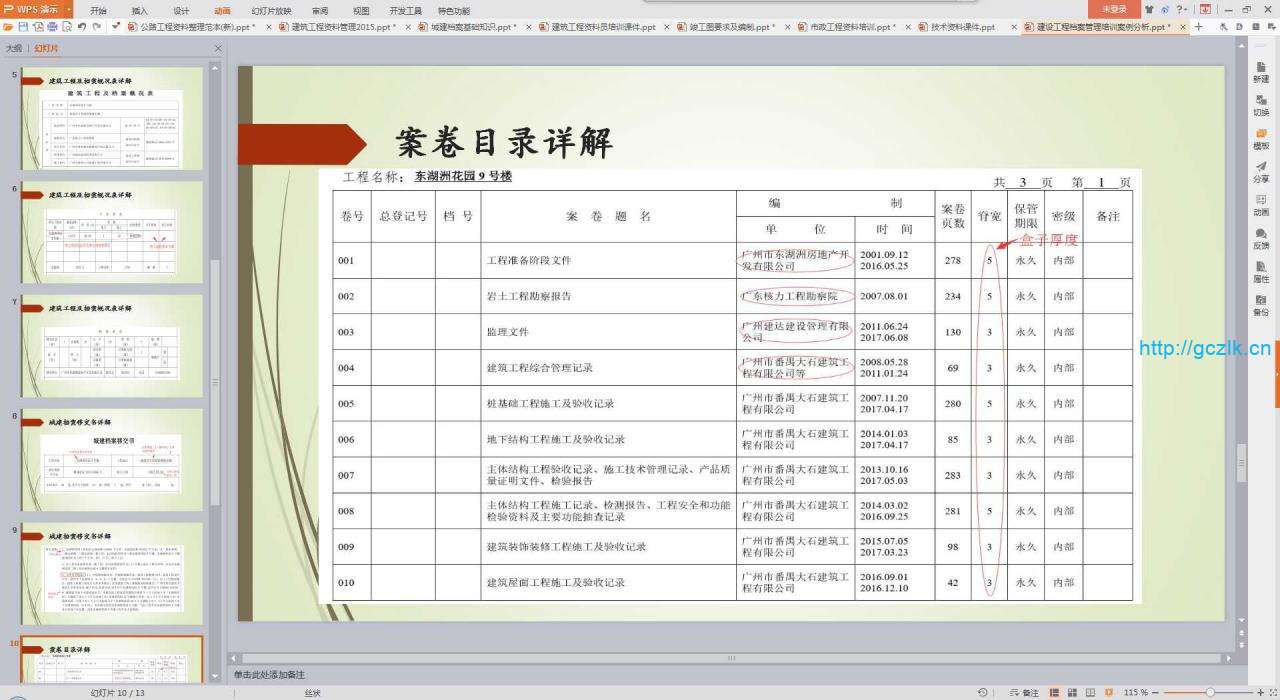Click the Save icon in quick access toolbar

[22, 27]
